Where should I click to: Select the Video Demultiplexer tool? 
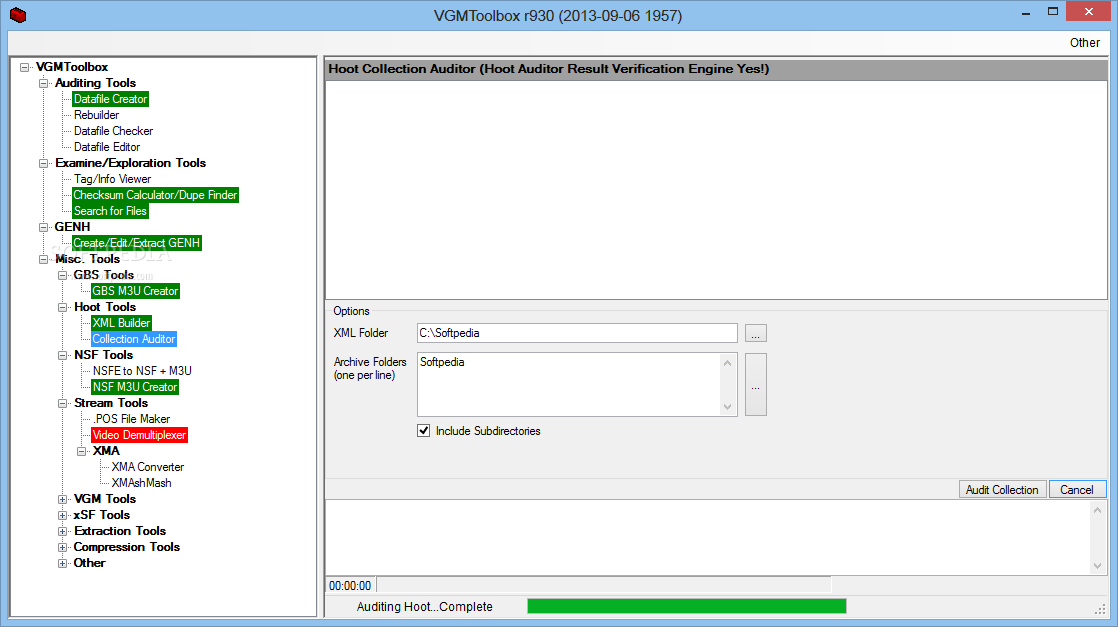140,435
